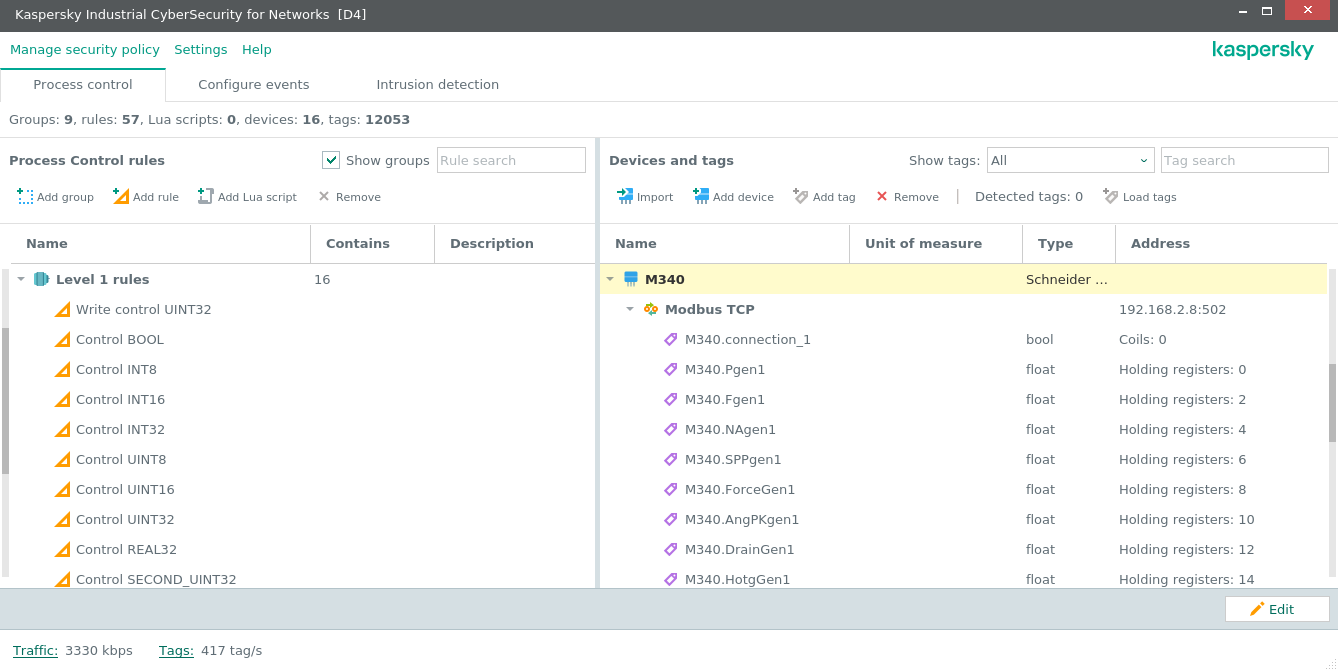Screen dimensions: 1338x671
Task: Uncheck the Show groups checkbox
Action: [330, 159]
